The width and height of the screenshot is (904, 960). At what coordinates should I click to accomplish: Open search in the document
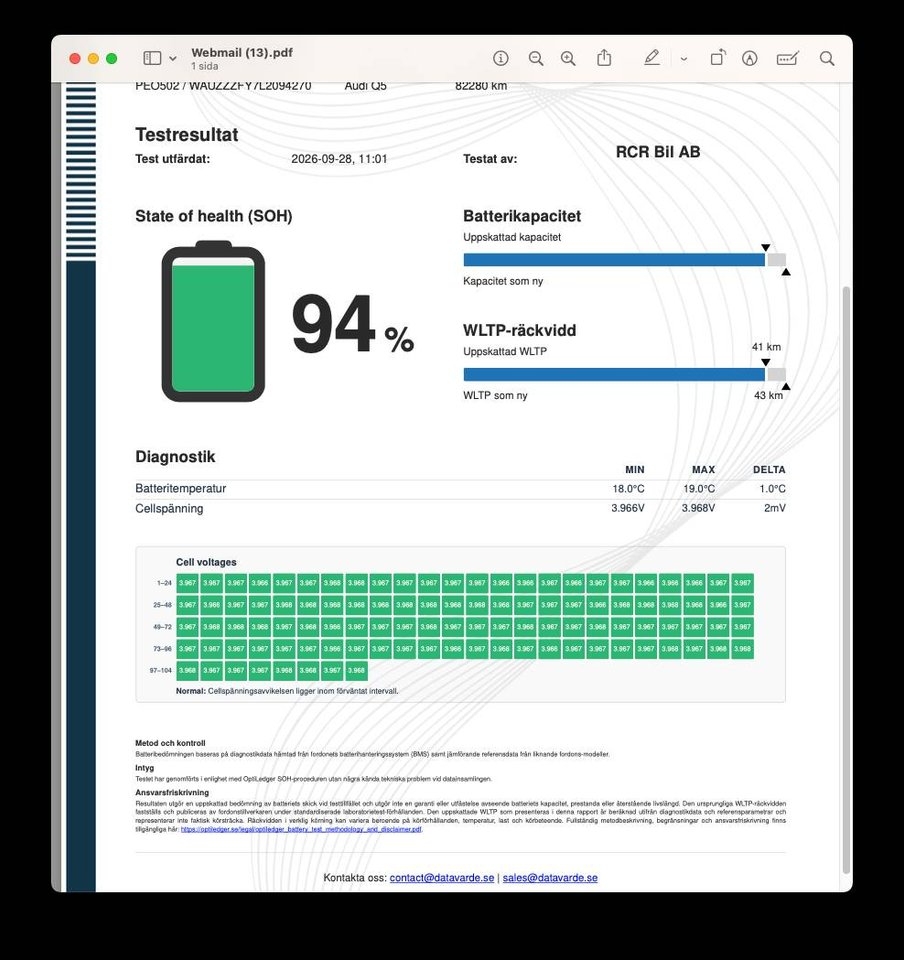point(827,58)
